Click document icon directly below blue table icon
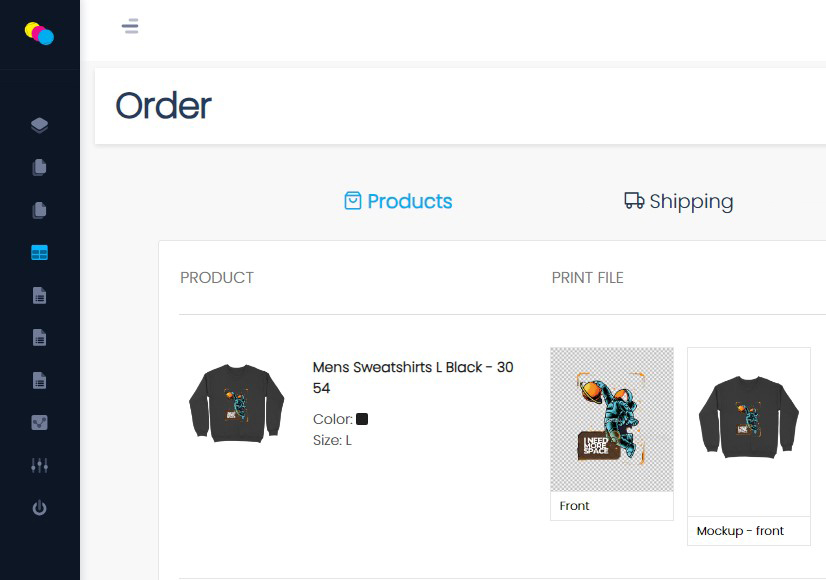 click(39, 295)
